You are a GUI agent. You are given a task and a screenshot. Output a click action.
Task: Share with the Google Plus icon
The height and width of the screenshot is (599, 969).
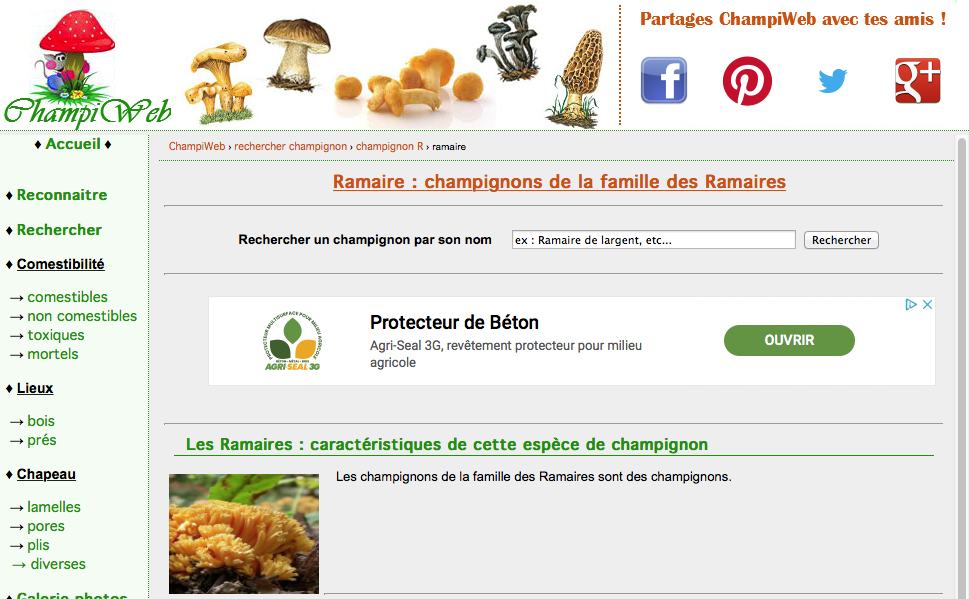(x=918, y=80)
